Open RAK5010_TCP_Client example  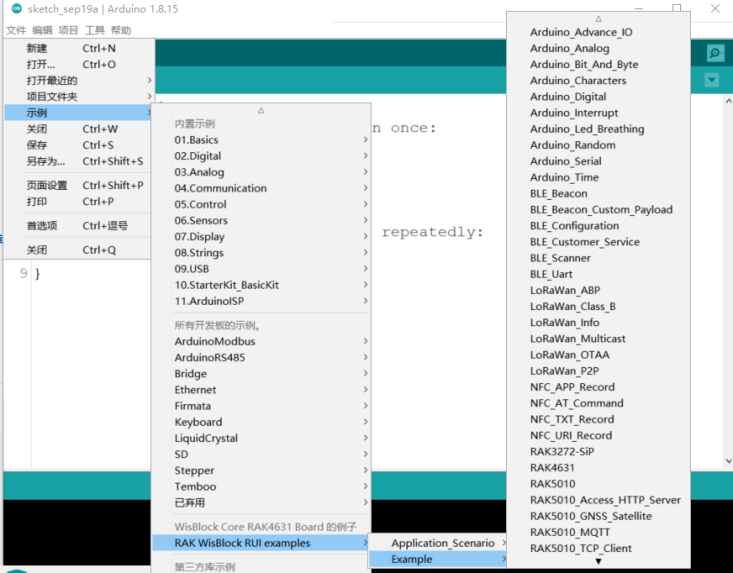pyautogui.click(x=598, y=548)
